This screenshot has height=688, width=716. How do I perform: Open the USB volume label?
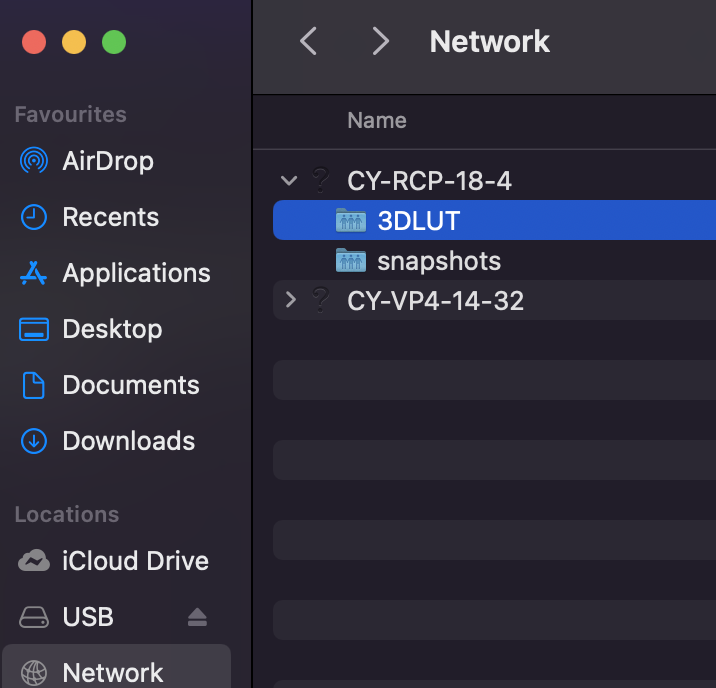pos(88,617)
